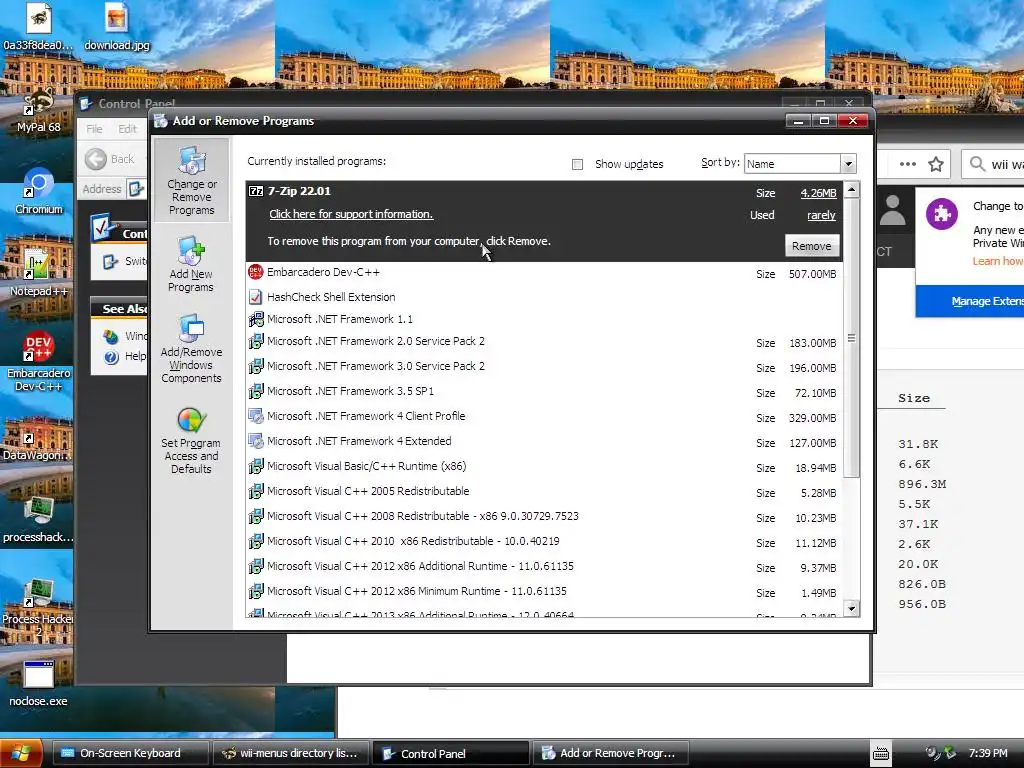This screenshot has height=768, width=1024.
Task: Open Notepad++ desktop icon
Action: (x=39, y=274)
